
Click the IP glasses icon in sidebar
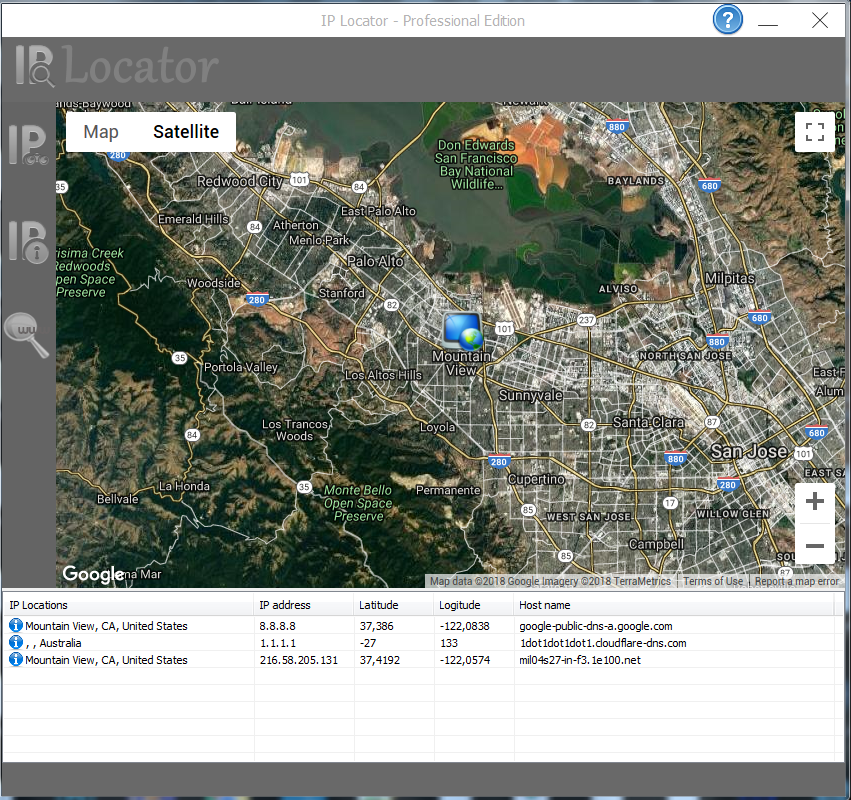(x=28, y=144)
